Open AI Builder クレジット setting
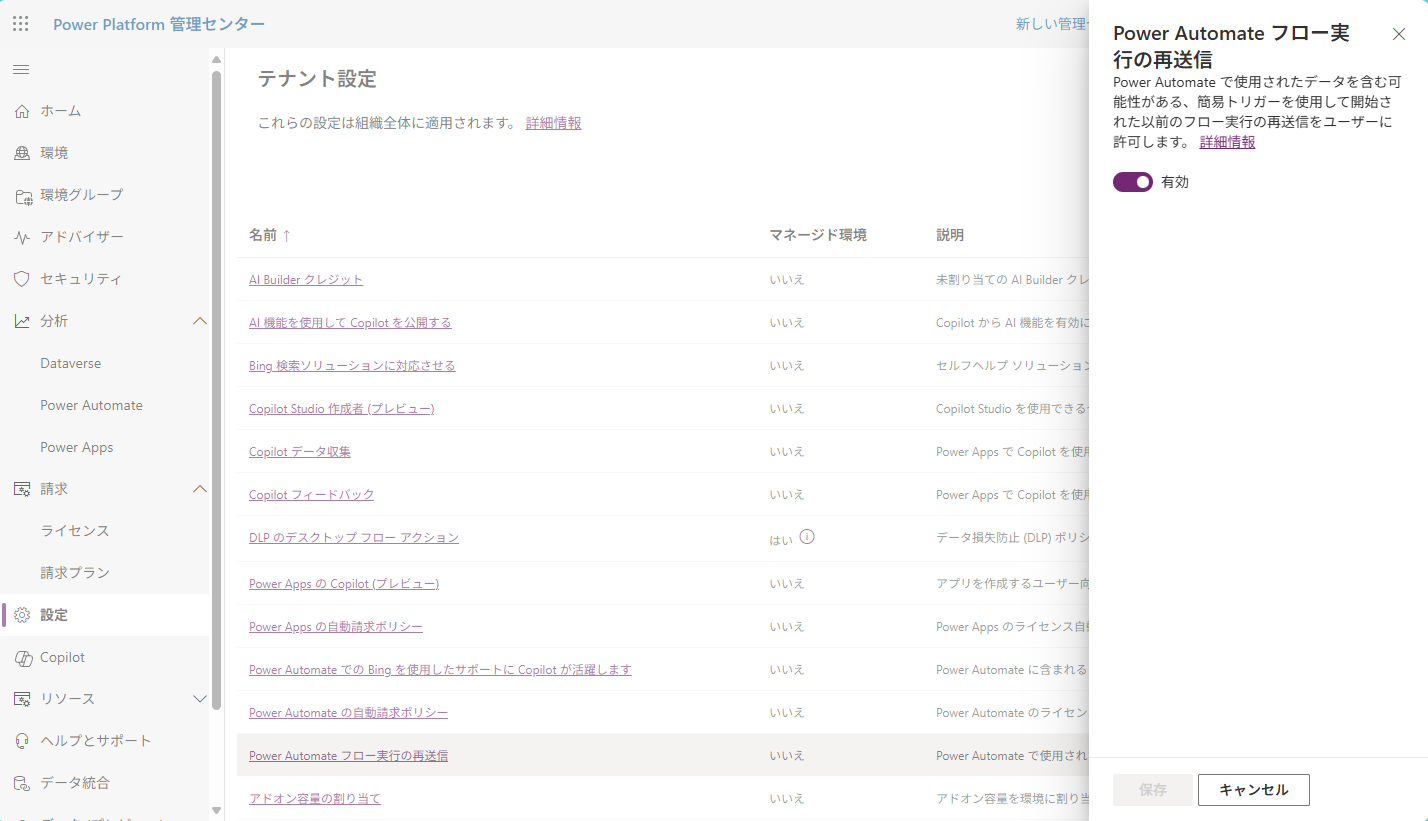Screen dimensions: 1428x821 306,280
